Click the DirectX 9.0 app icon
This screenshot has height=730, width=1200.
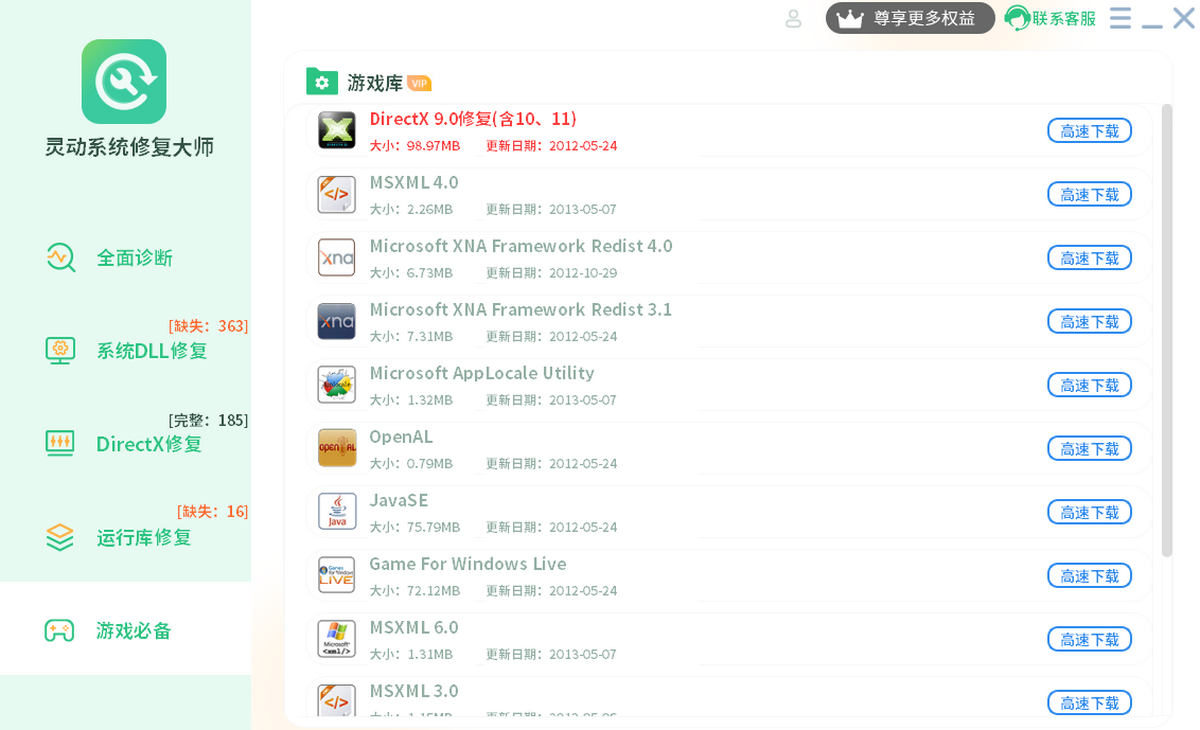pyautogui.click(x=336, y=131)
